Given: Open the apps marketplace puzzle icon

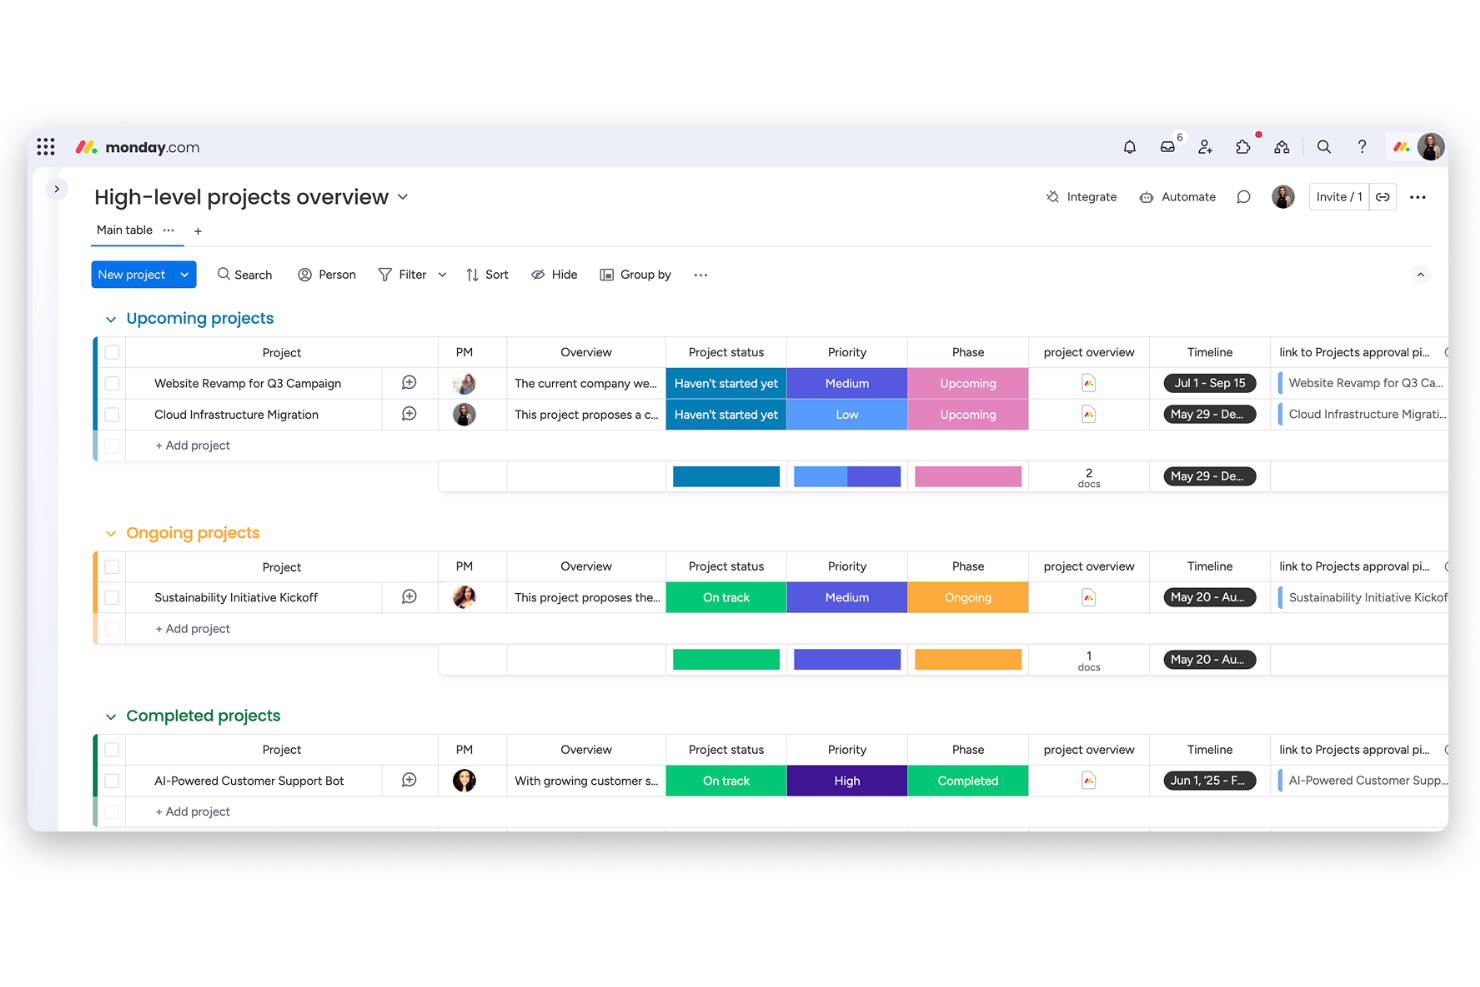Looking at the screenshot, I should pyautogui.click(x=1243, y=146).
